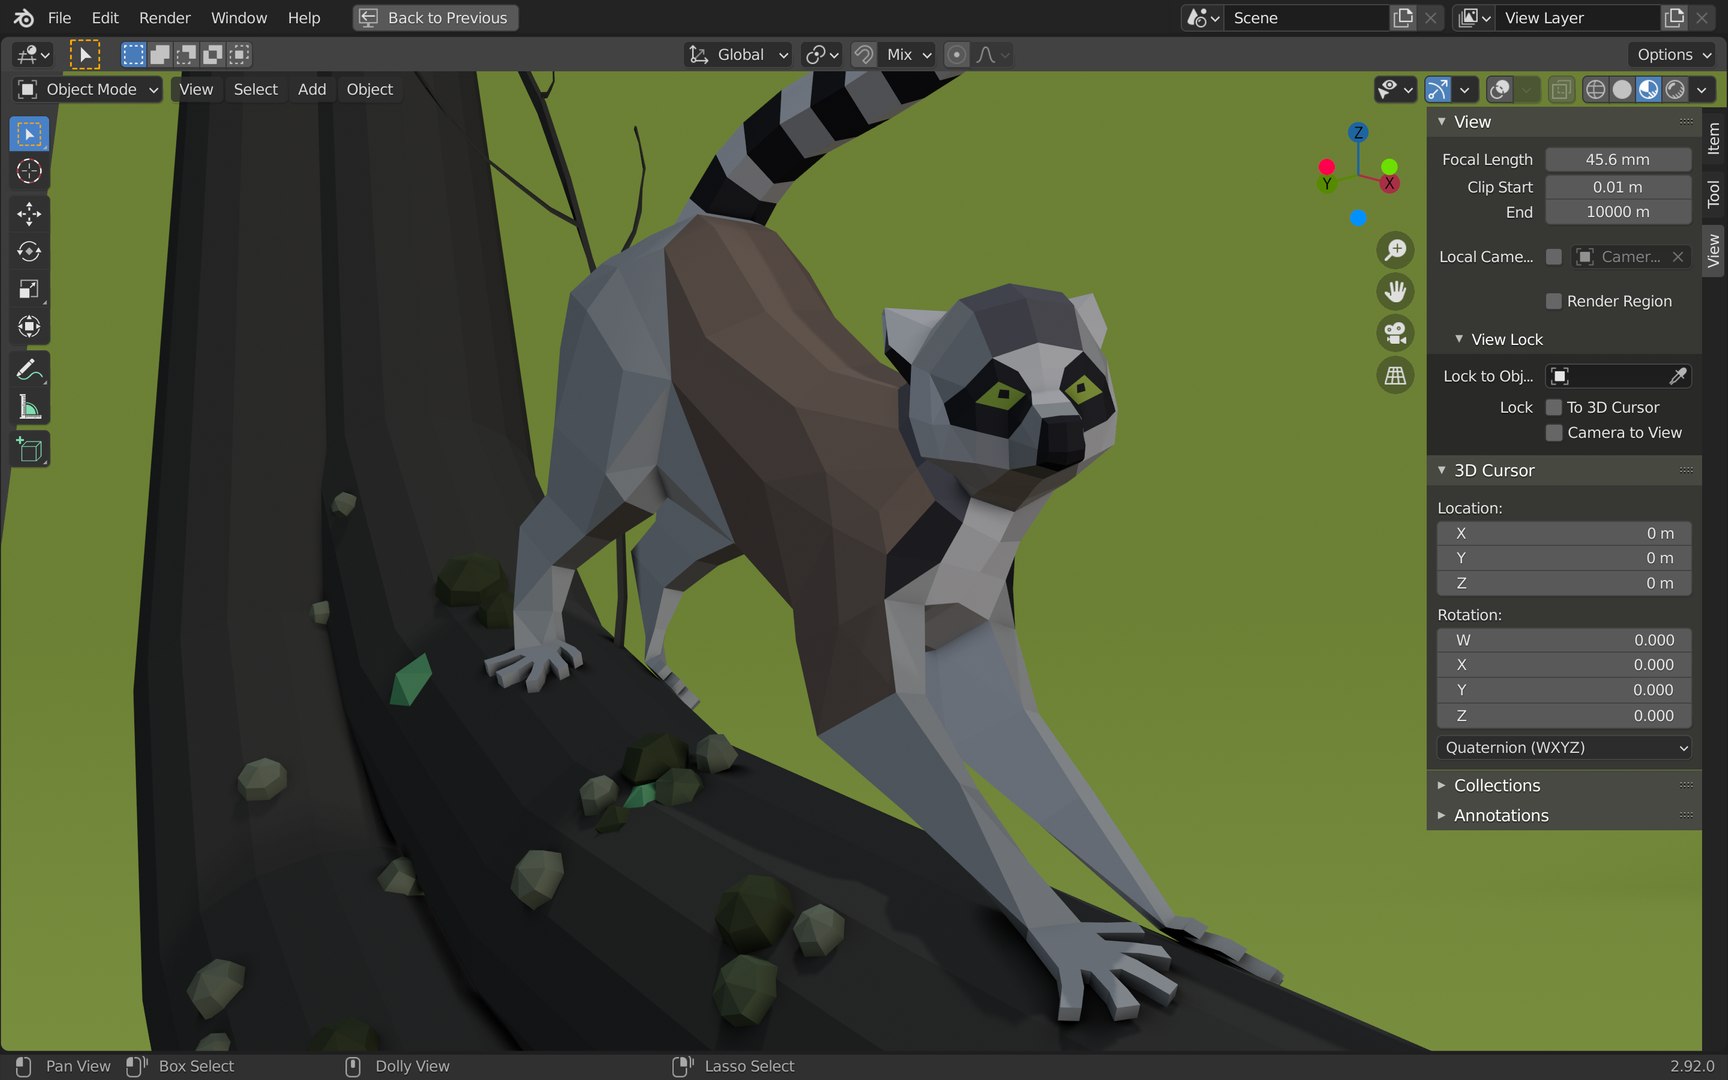Viewport: 1728px width, 1080px height.
Task: Click the Focal Length 45.6 mm field
Action: pyautogui.click(x=1618, y=160)
